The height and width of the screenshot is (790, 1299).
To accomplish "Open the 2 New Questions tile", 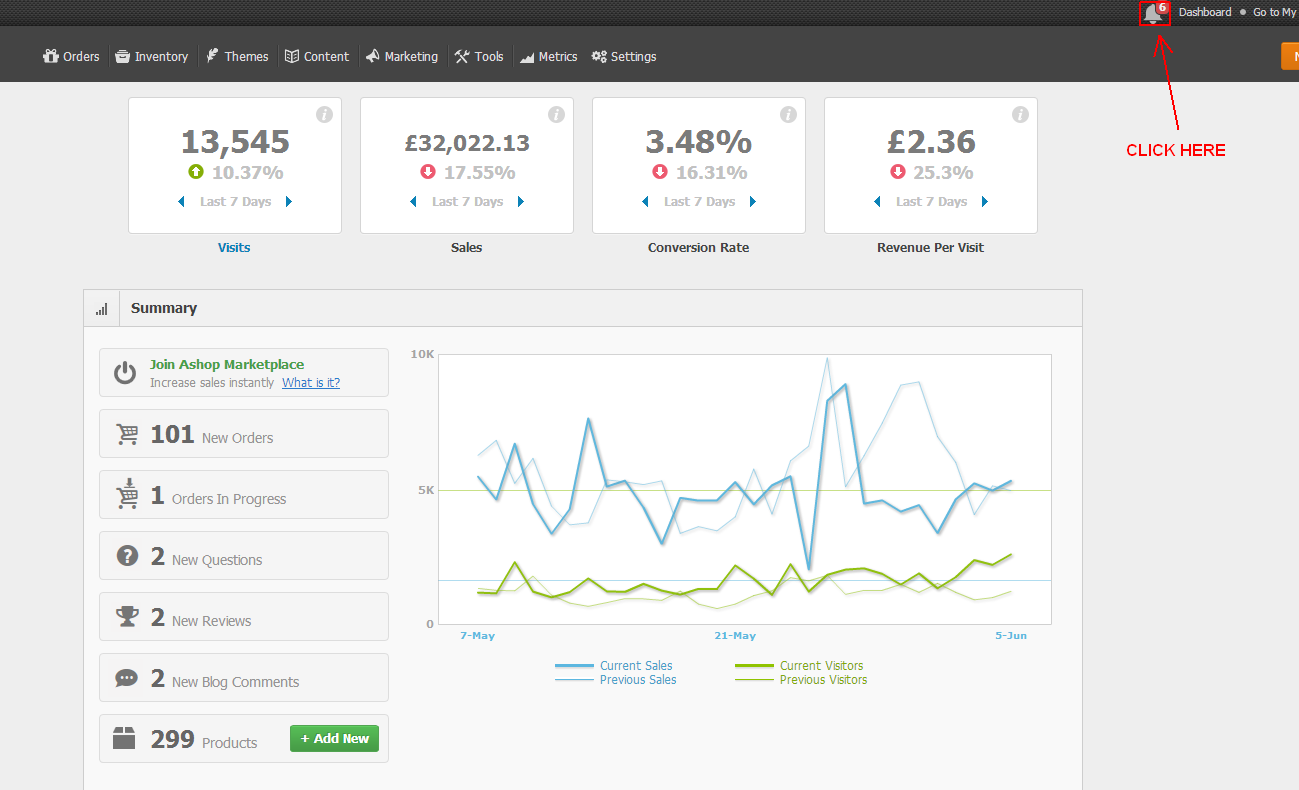I will click(244, 556).
